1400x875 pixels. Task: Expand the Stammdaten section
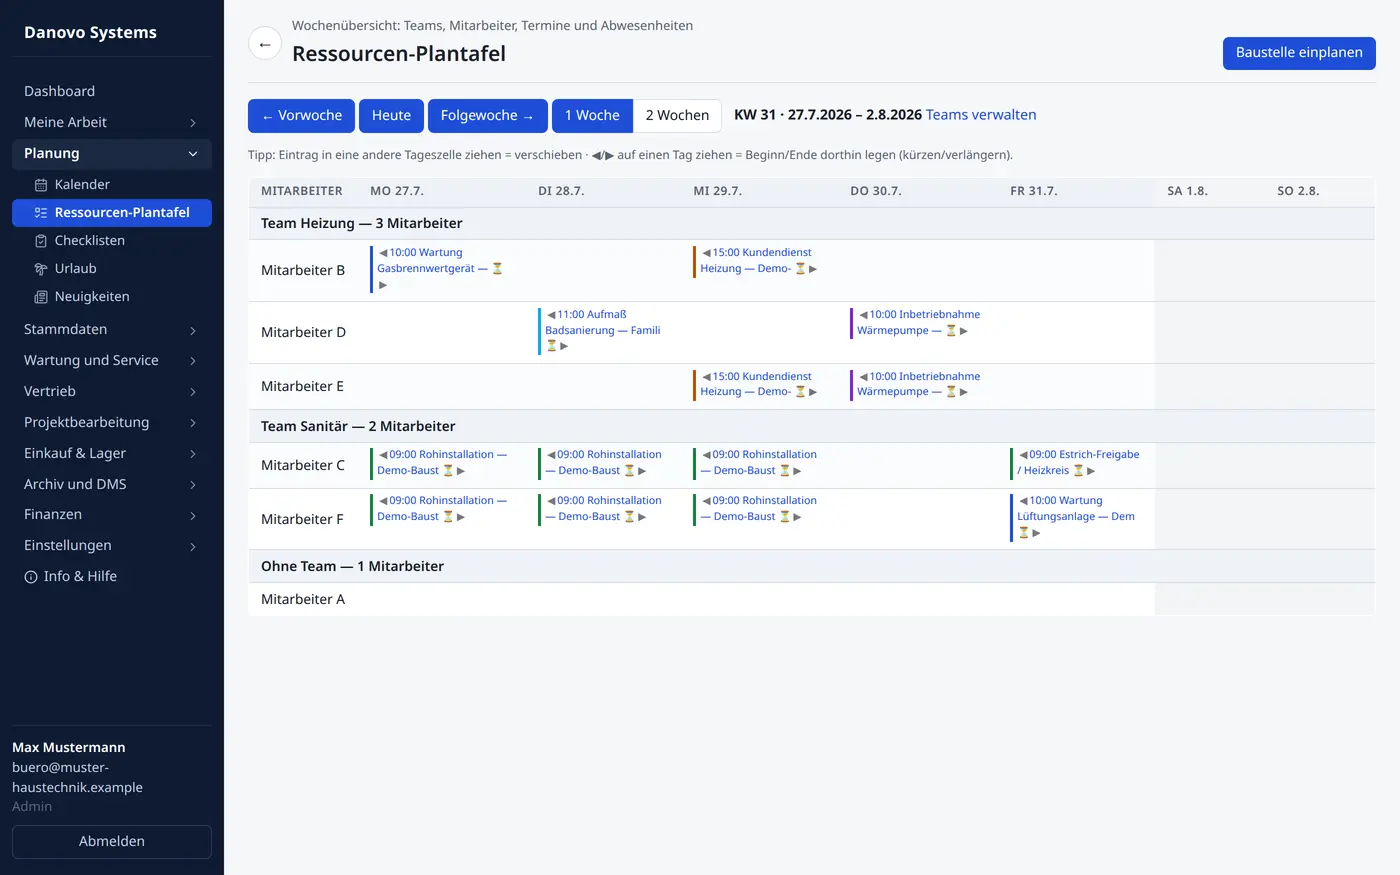click(x=112, y=330)
